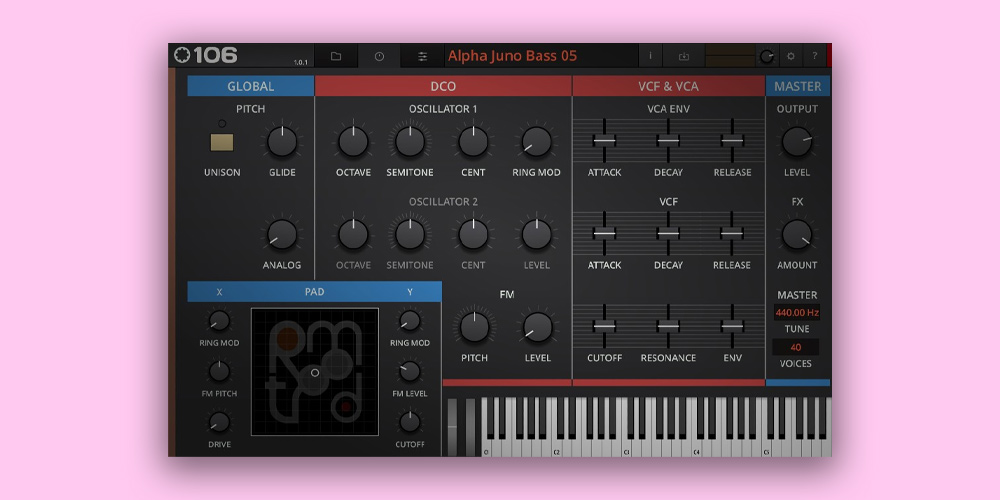Click the Cutoff slider

click(604, 326)
